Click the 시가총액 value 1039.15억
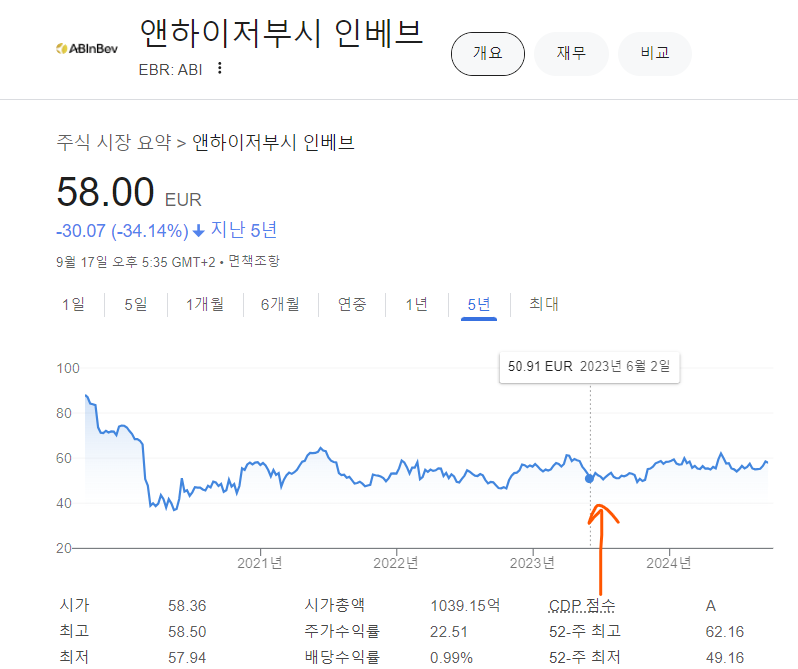Image resolution: width=798 pixels, height=669 pixels. (x=465, y=605)
